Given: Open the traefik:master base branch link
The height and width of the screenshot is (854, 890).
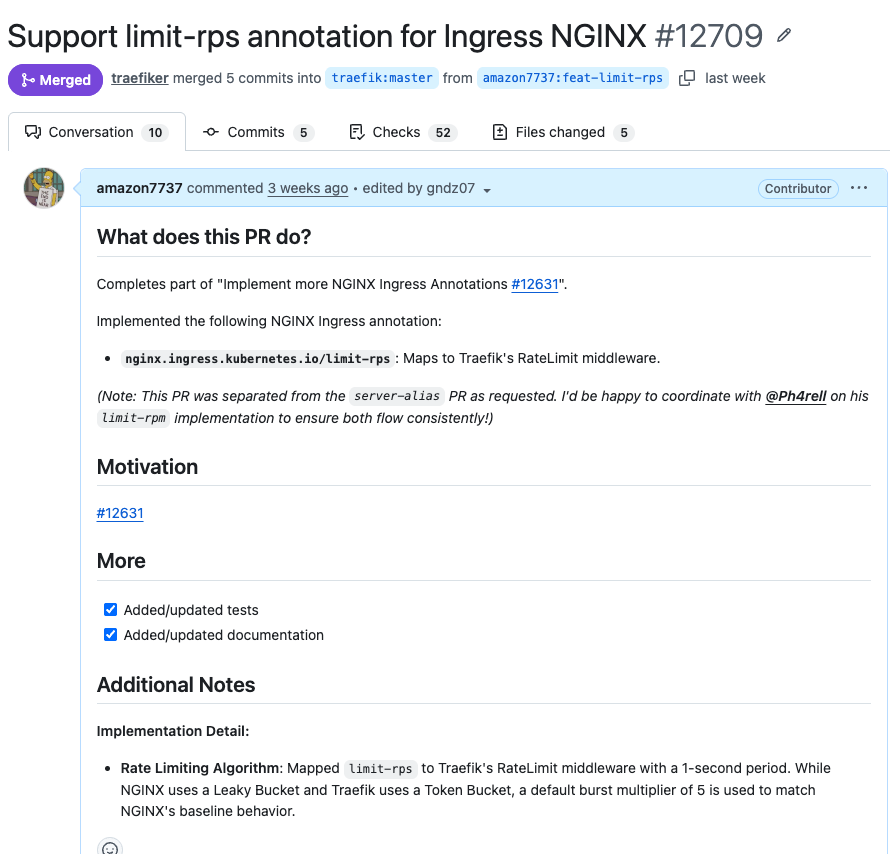Looking at the screenshot, I should click(x=382, y=78).
